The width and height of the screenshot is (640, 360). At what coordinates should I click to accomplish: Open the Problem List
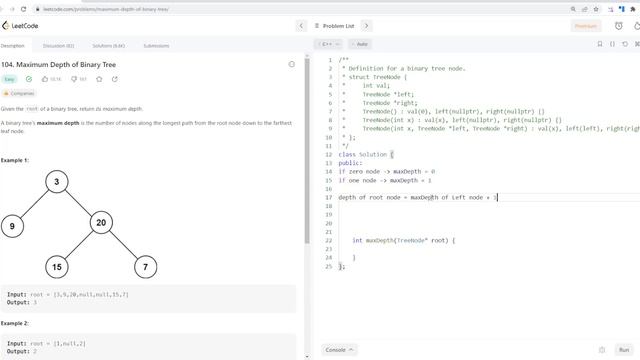(x=335, y=26)
